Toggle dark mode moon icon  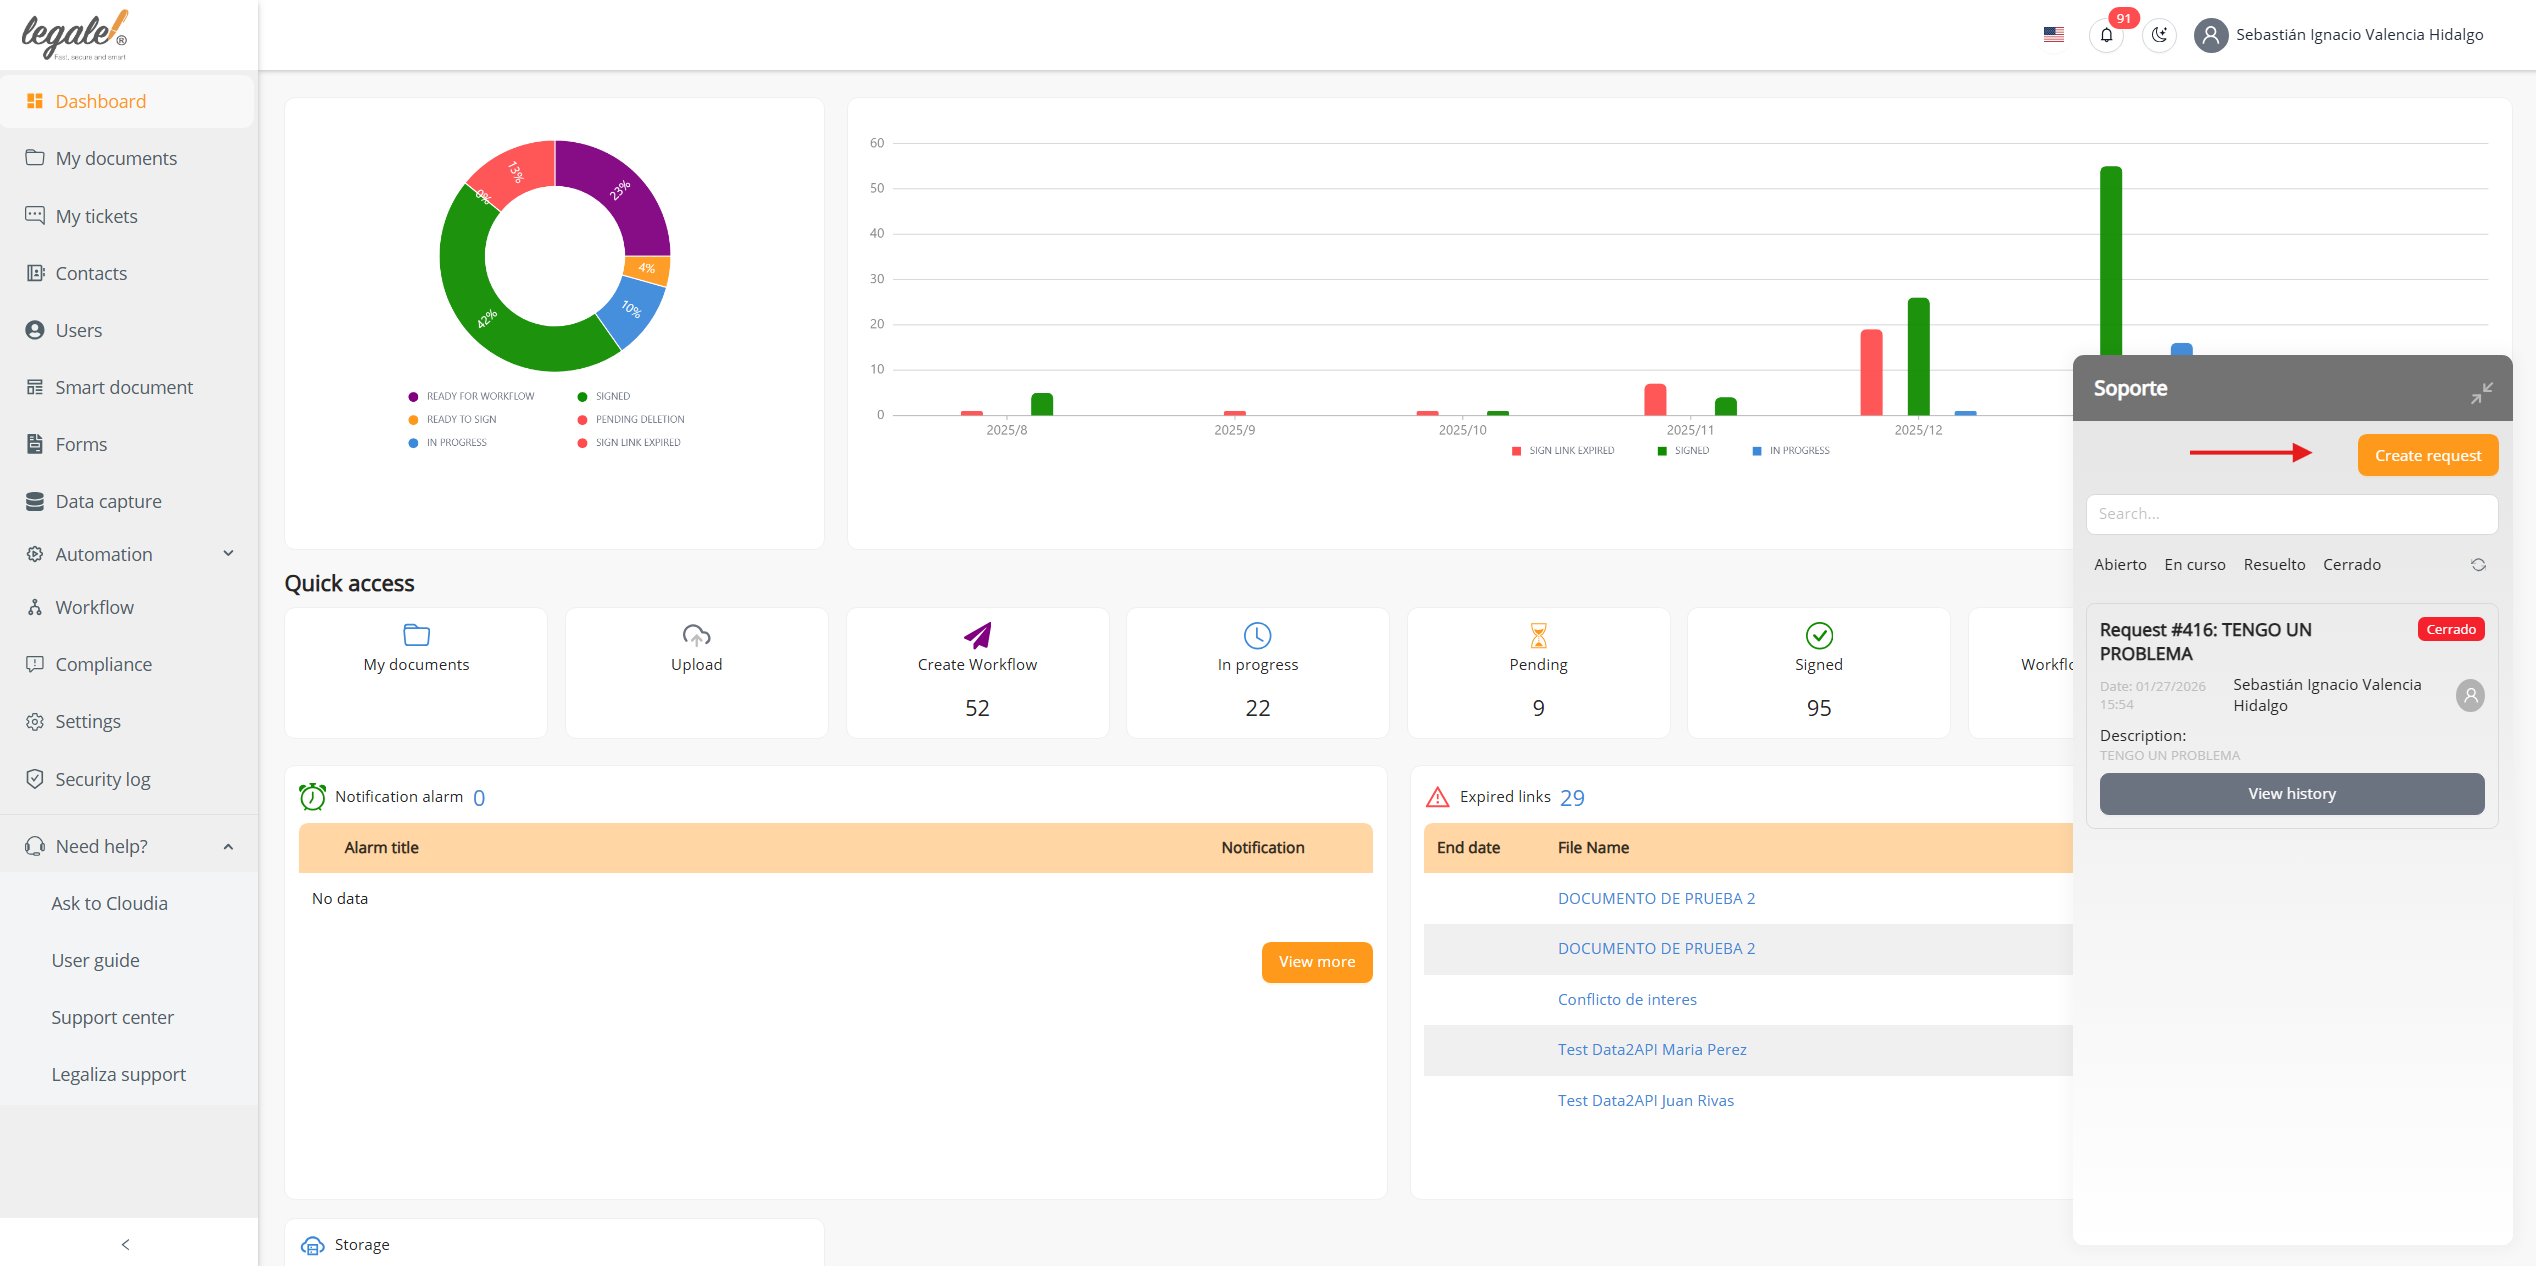point(2159,35)
